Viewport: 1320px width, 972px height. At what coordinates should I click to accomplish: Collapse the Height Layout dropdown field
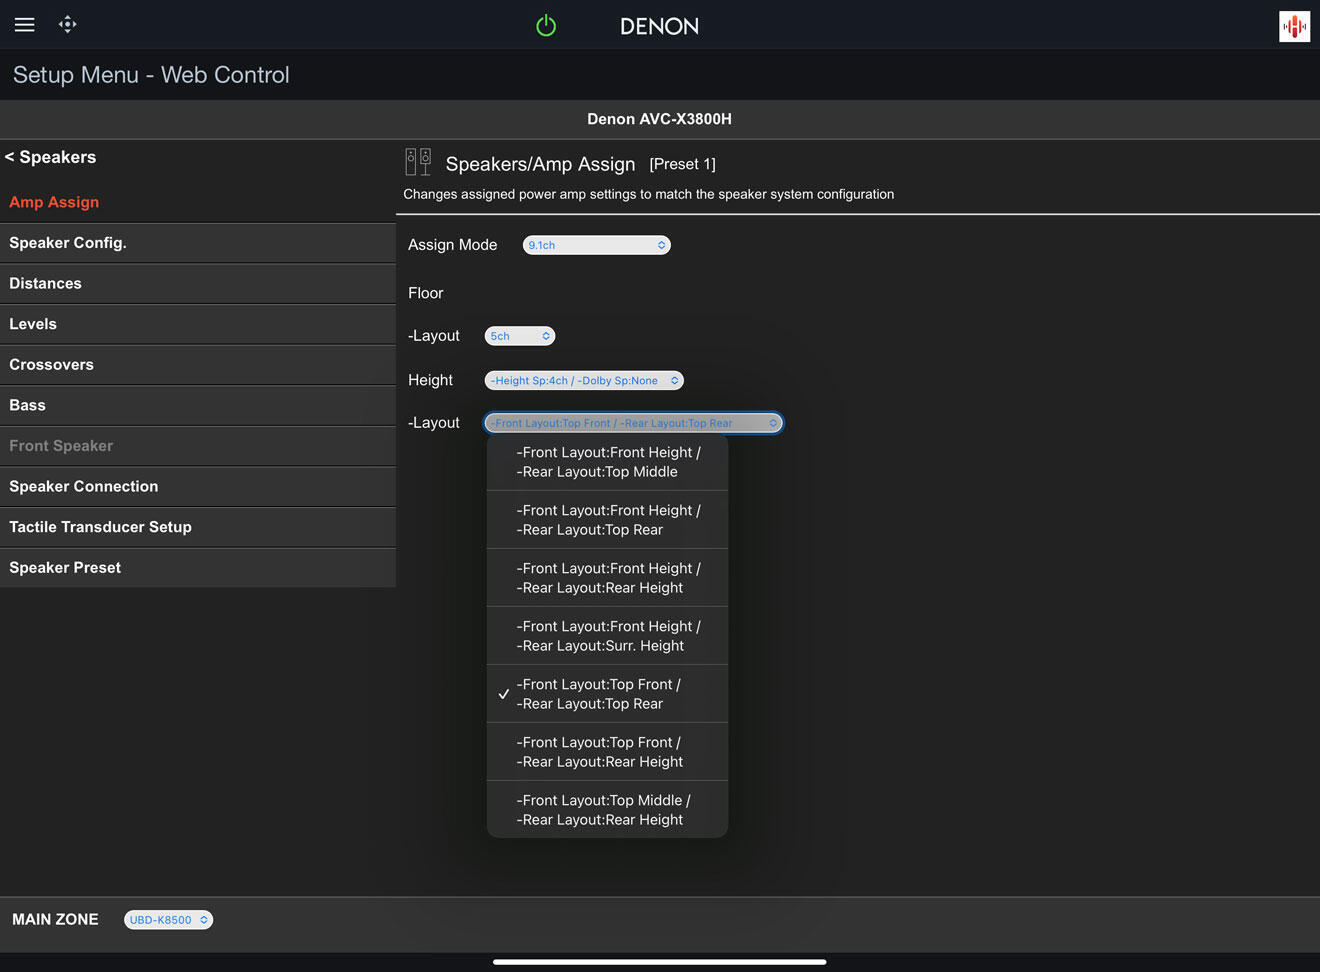pos(634,423)
